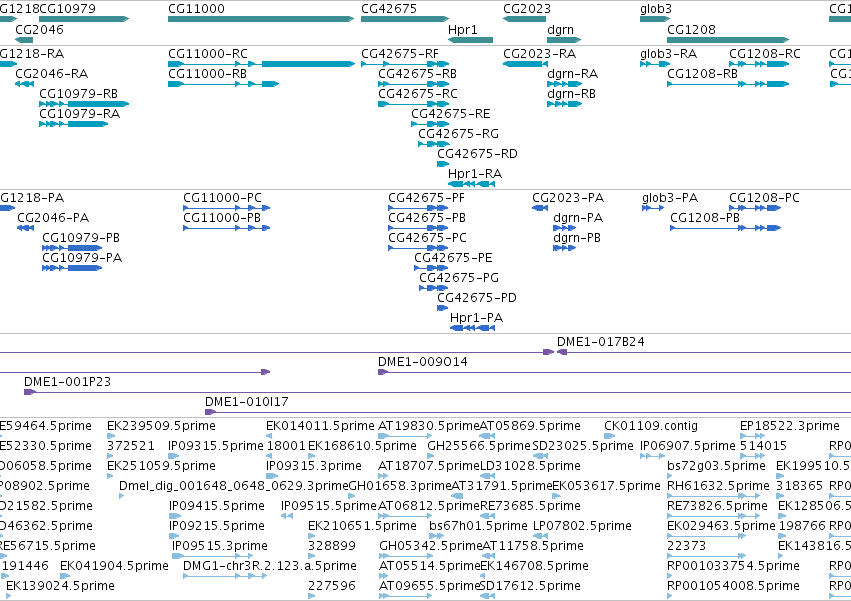Click EST IP06907.5prime
The width and height of the screenshot is (851, 601).
[x=687, y=447]
